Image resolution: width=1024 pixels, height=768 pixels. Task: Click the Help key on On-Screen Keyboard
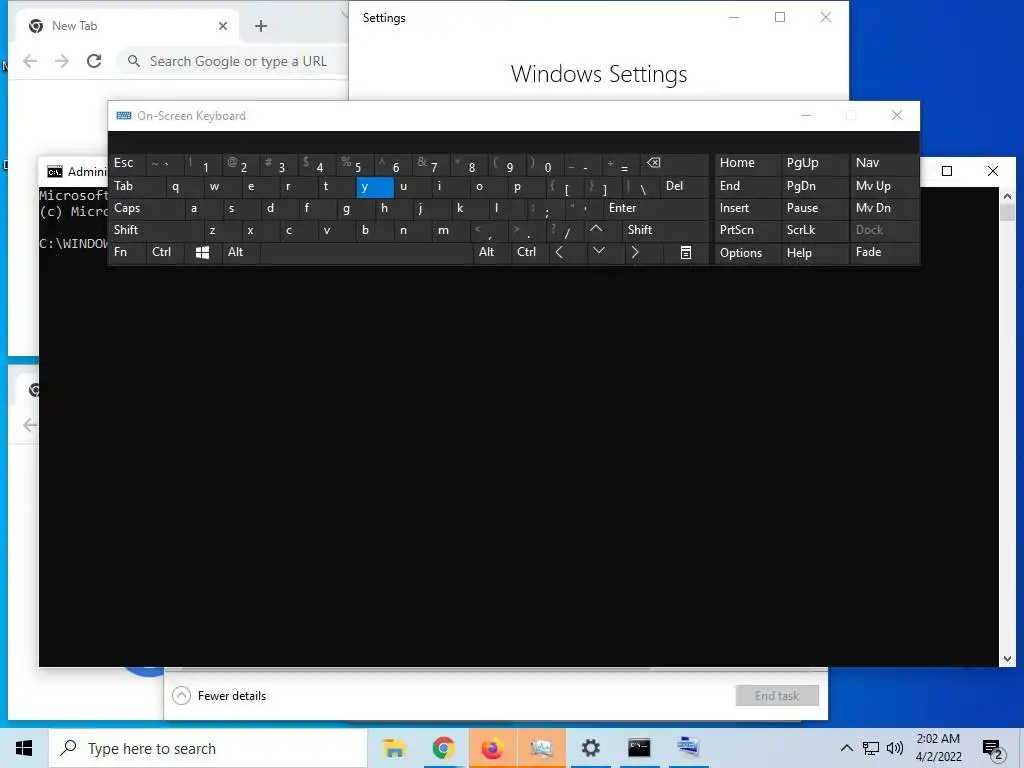pyautogui.click(x=814, y=253)
